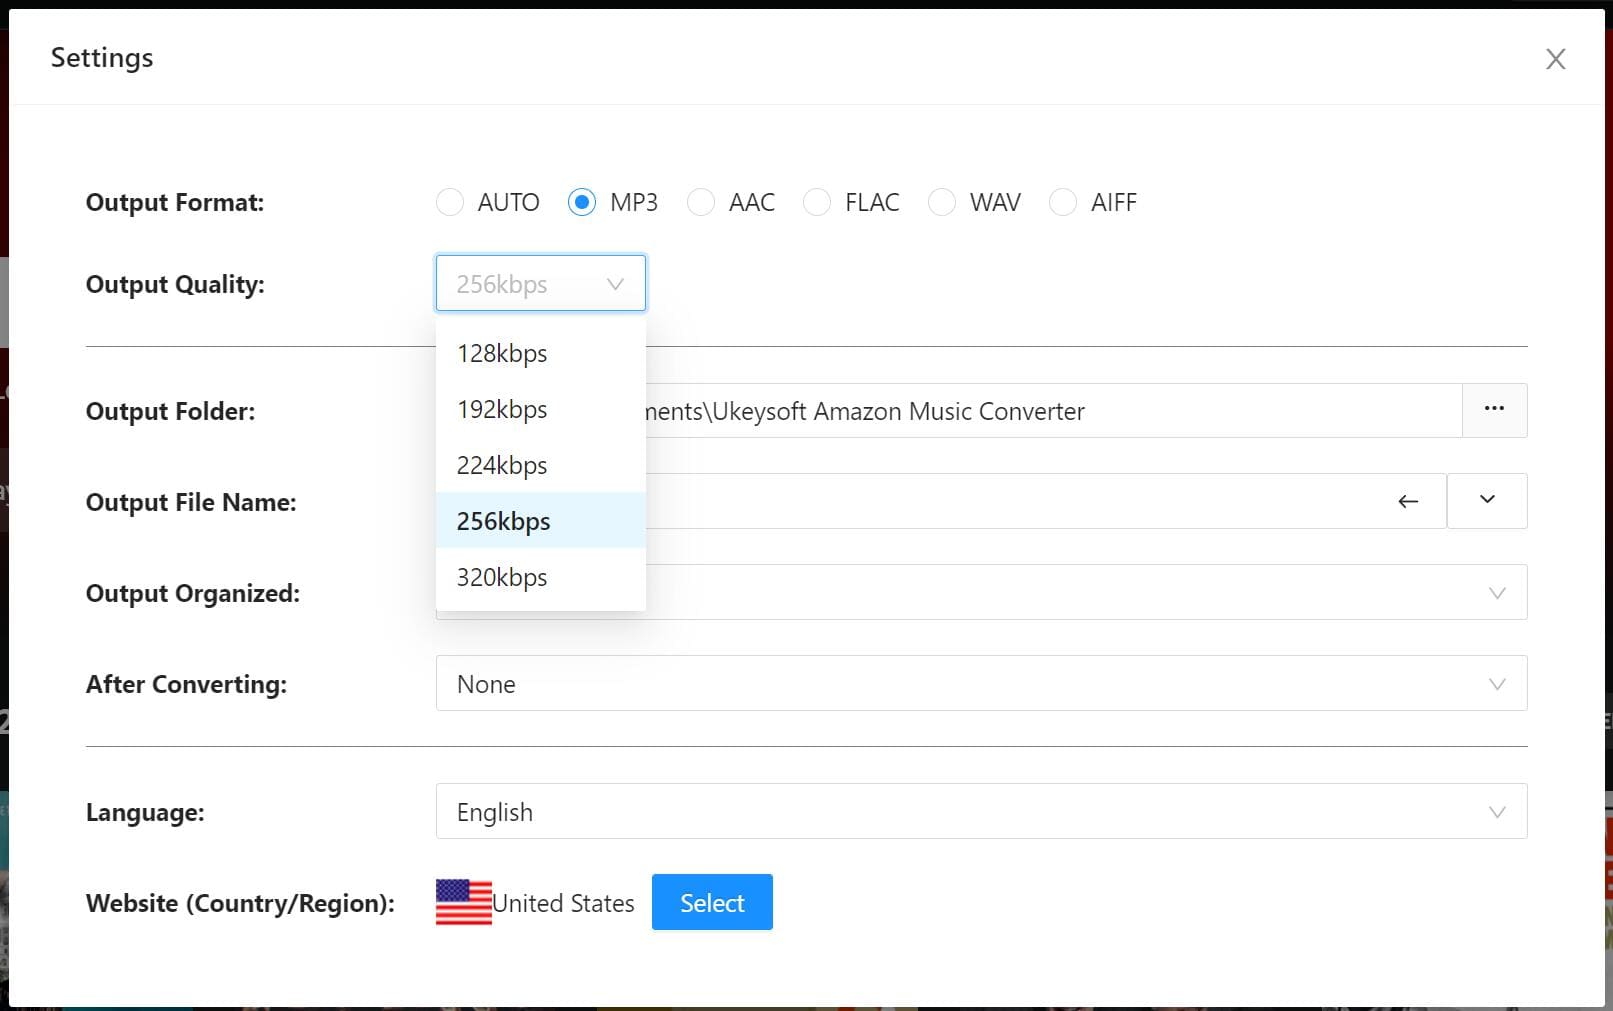Close the Settings dialog

coord(1555,59)
